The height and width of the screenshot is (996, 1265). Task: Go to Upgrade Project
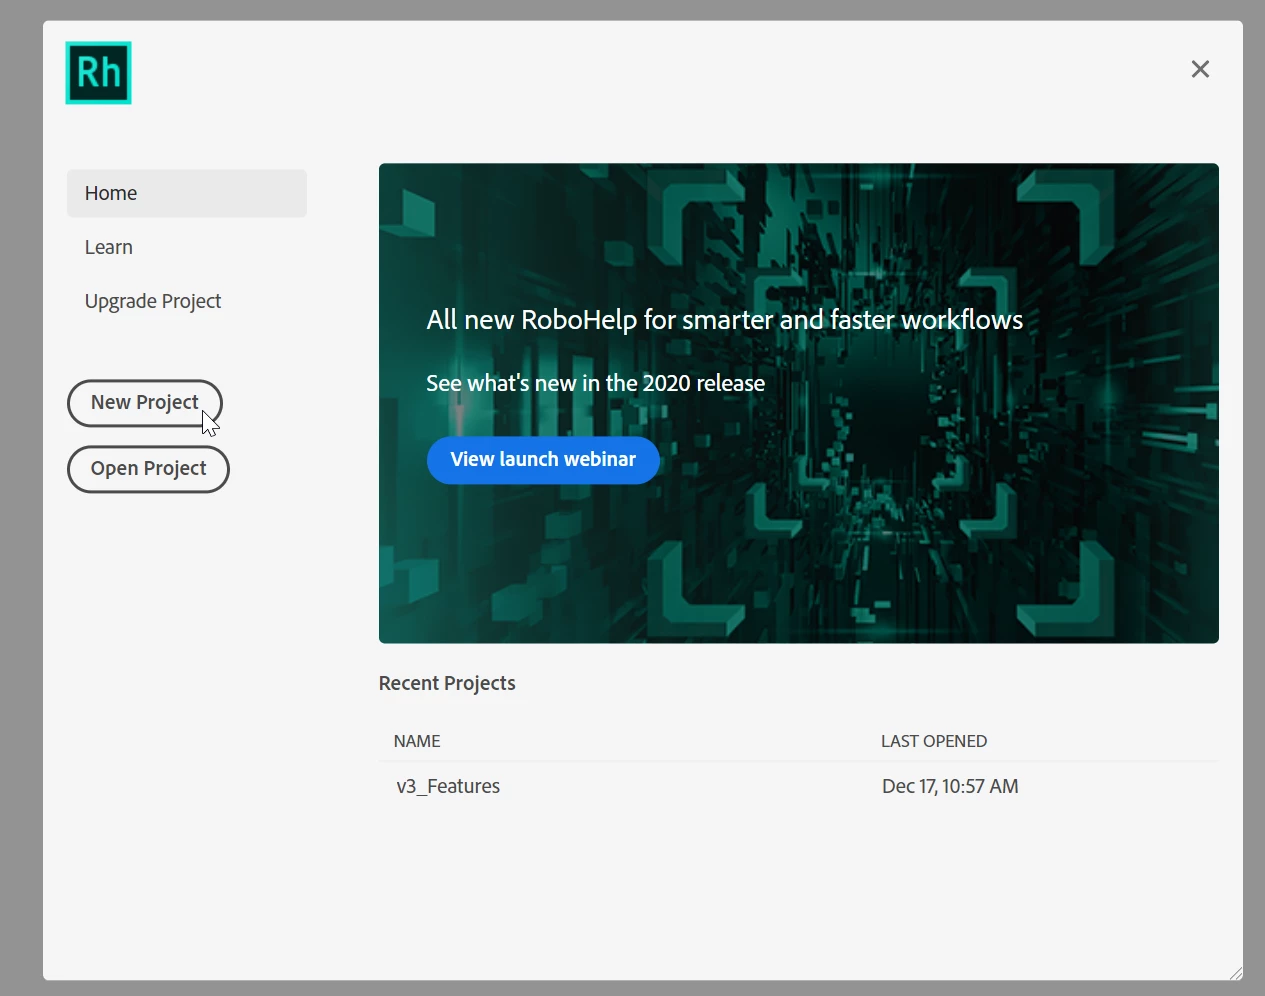click(153, 301)
